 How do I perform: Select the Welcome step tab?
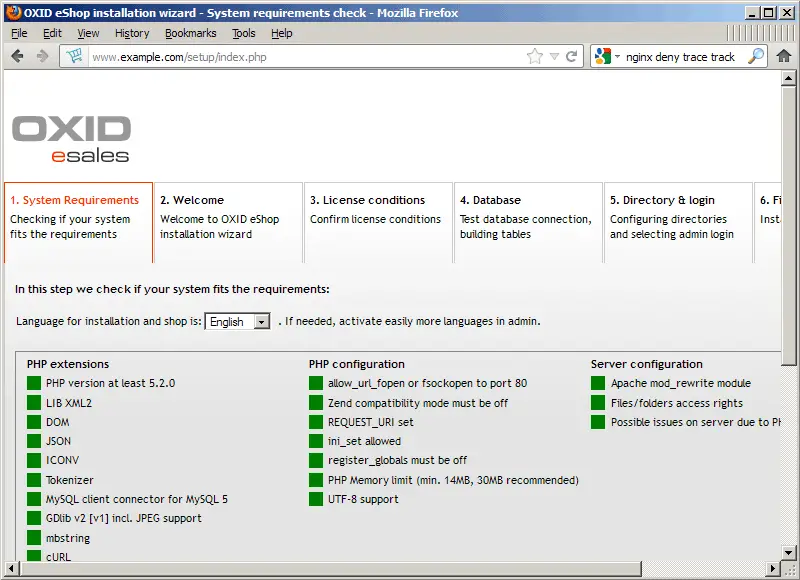point(229,222)
